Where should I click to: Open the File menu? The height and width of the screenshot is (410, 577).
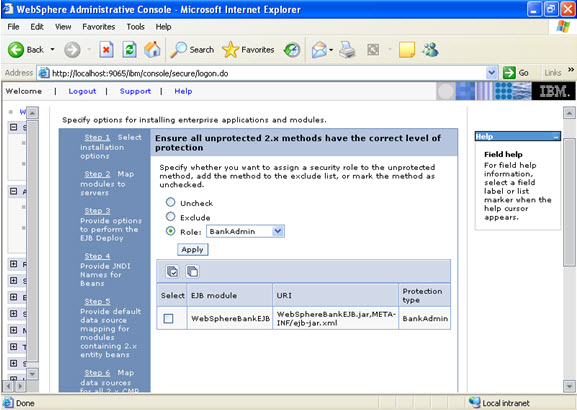coord(13,26)
